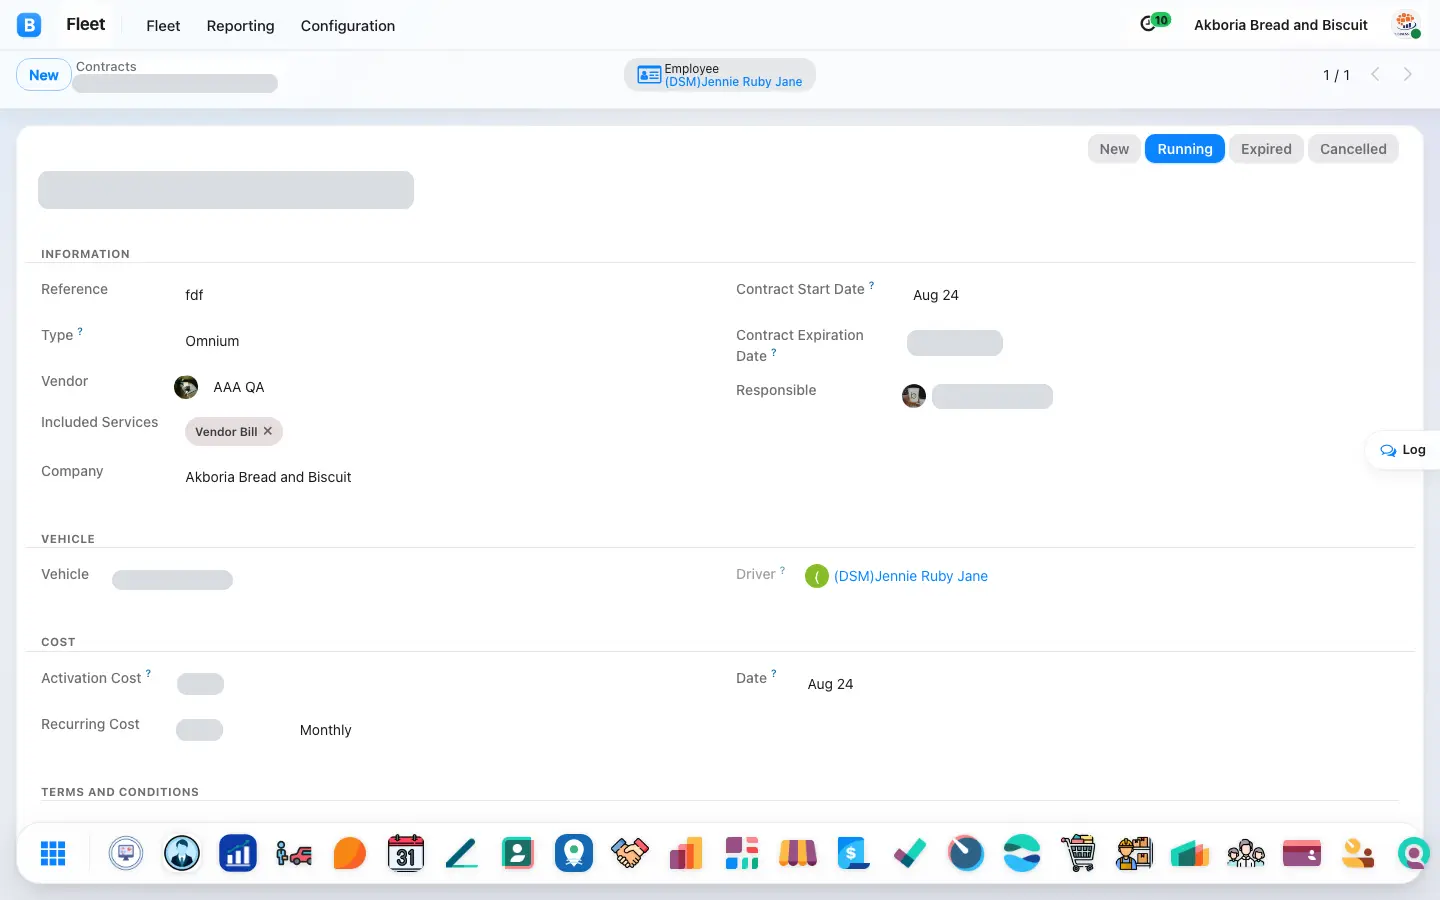
Task: Open the Log chatter panel
Action: (1403, 450)
